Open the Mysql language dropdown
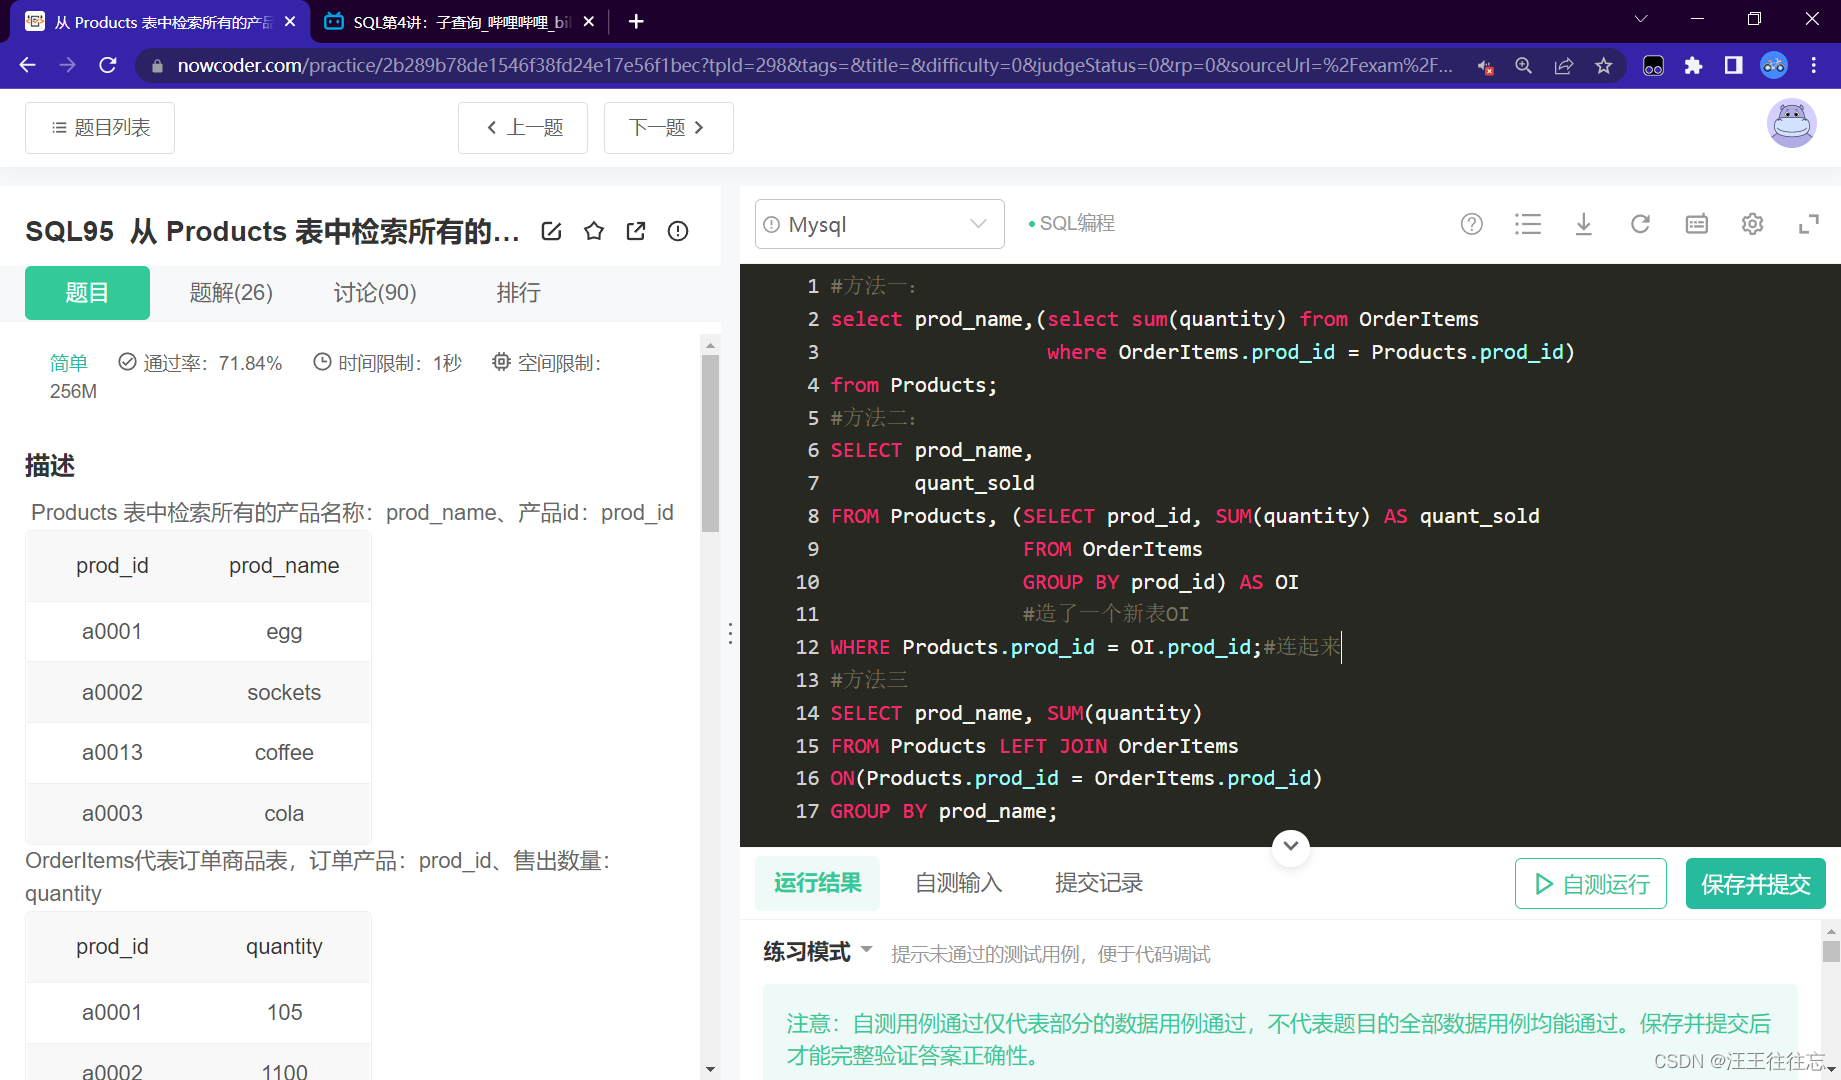1841x1080 pixels. click(x=878, y=224)
